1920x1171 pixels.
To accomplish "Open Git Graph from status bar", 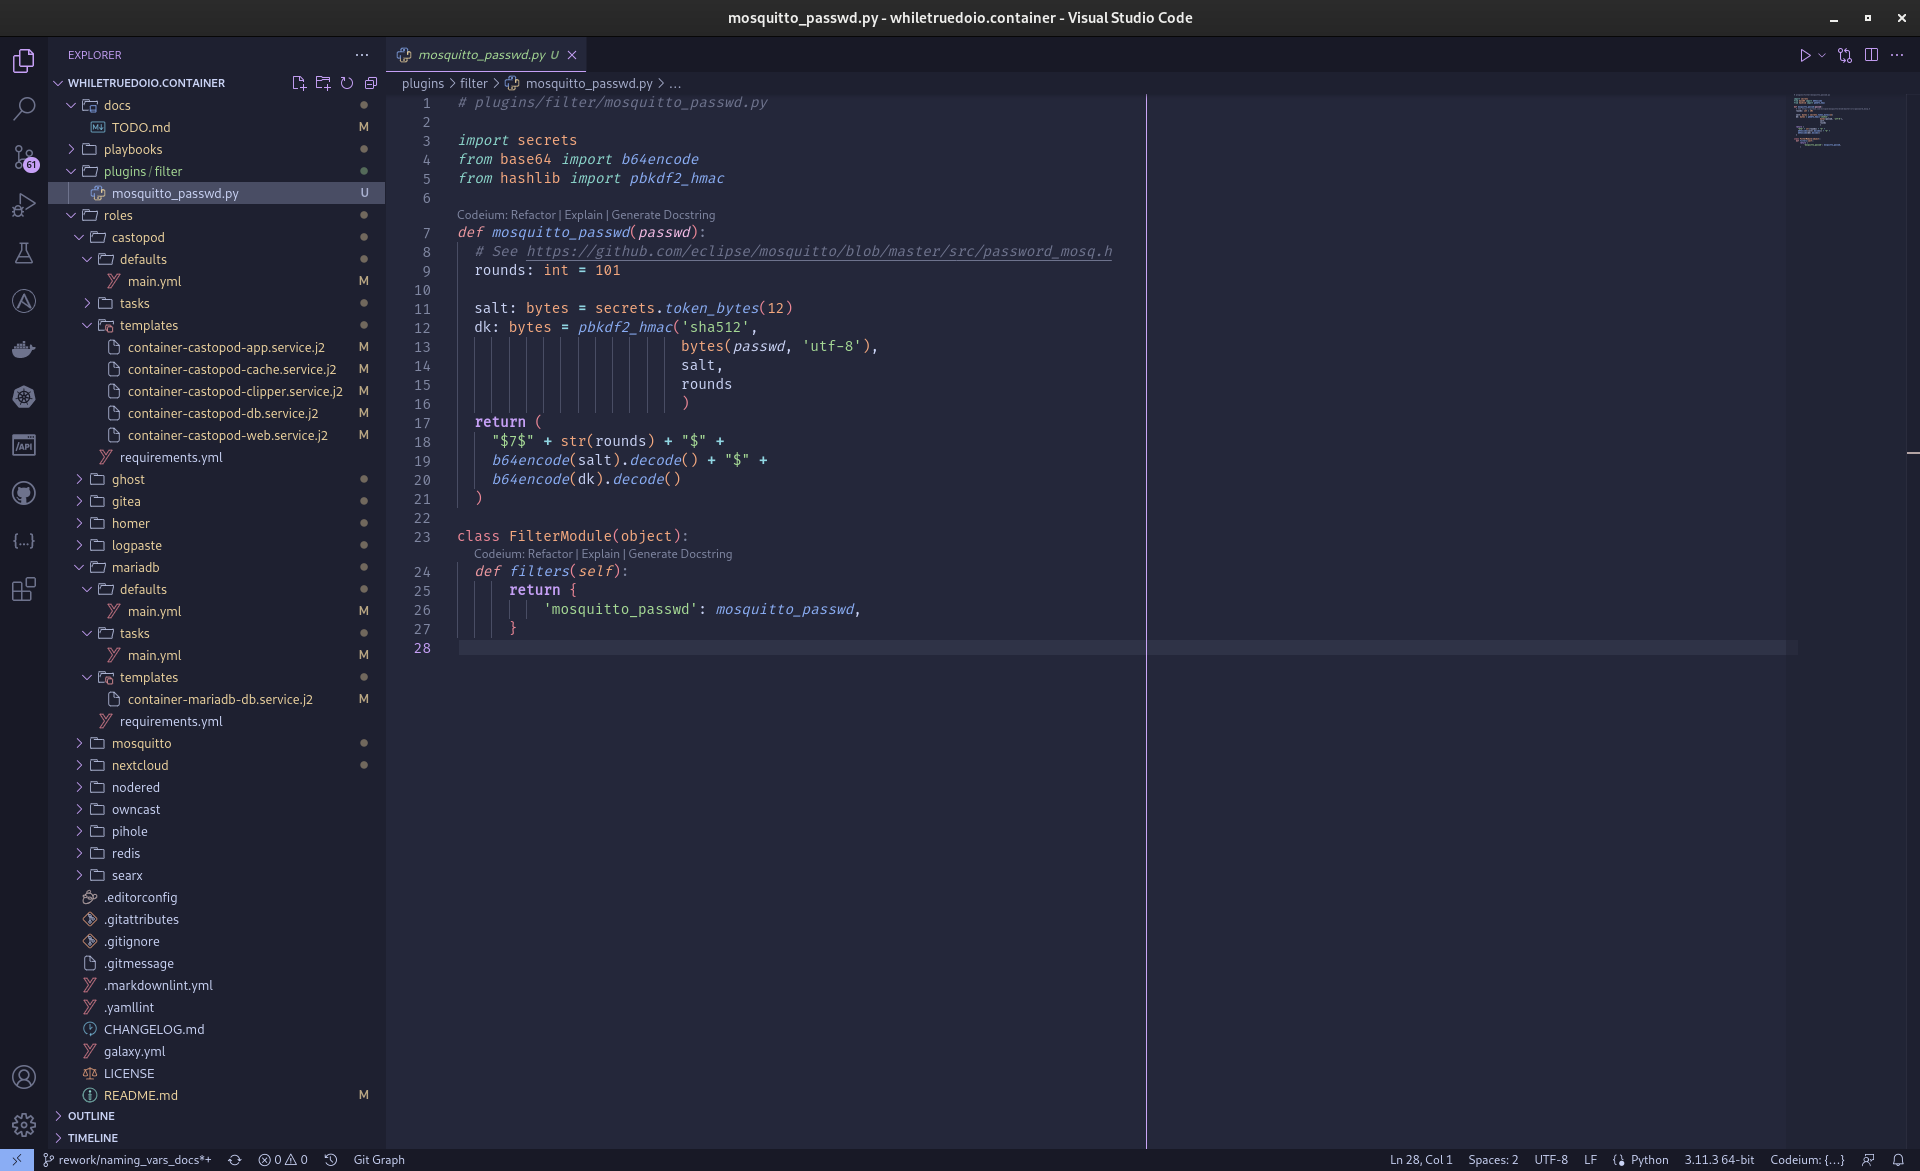I will pyautogui.click(x=378, y=1160).
